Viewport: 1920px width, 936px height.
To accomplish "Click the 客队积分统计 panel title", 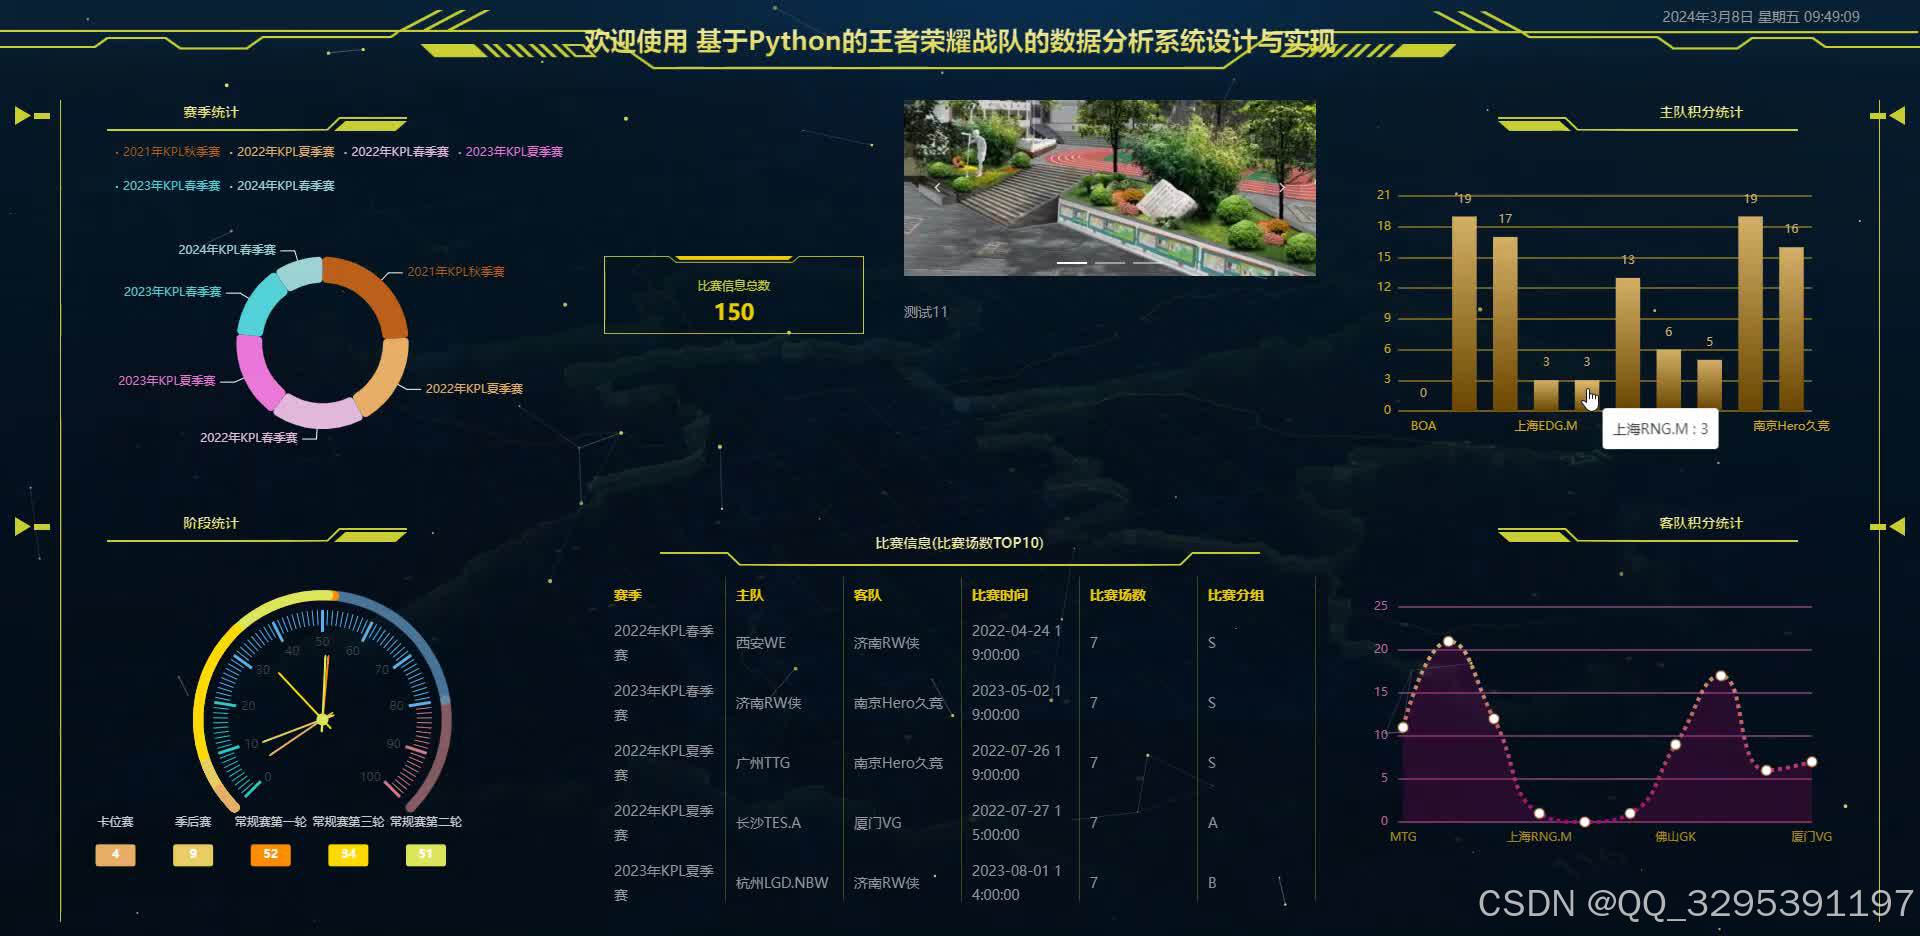I will coord(1701,523).
